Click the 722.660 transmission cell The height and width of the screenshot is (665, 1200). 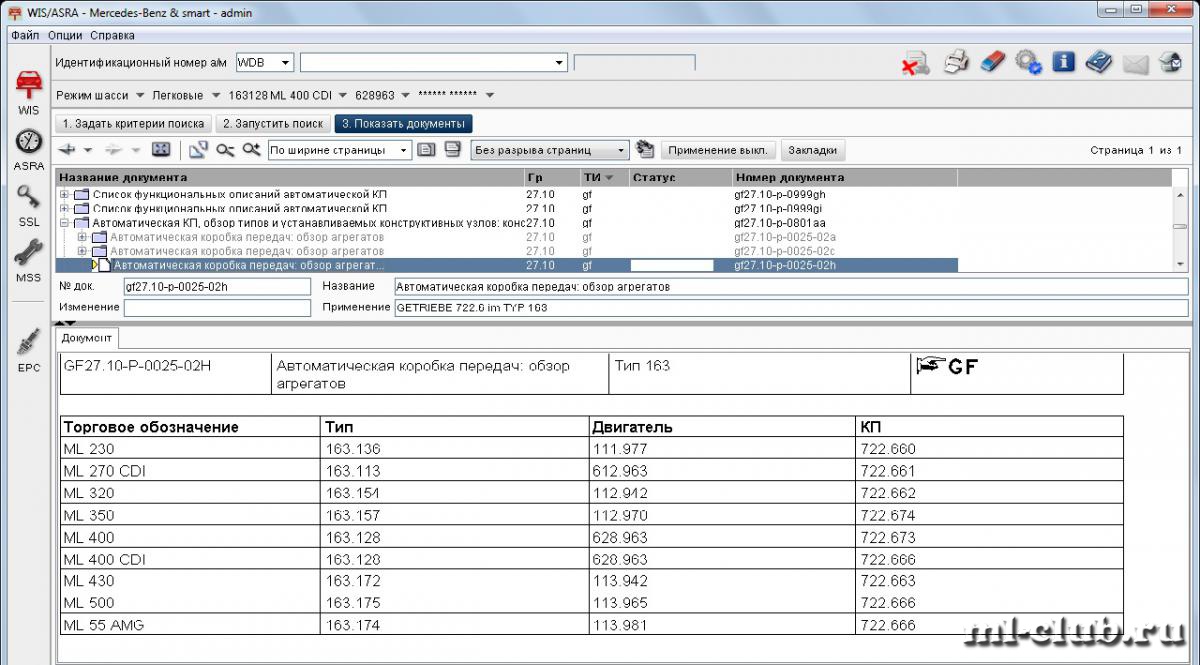[x=989, y=450]
